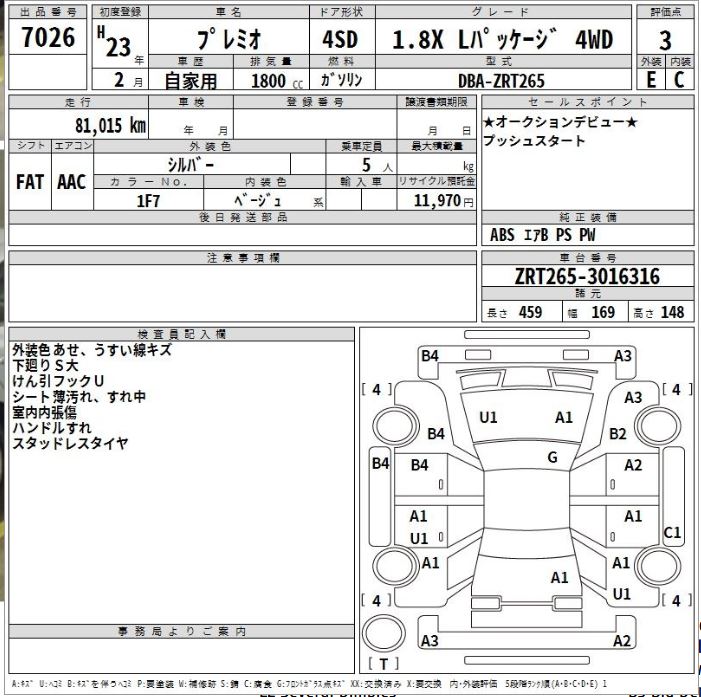The height and width of the screenshot is (697, 701).
Task: Click the ABS equipment listing
Action: (x=502, y=235)
